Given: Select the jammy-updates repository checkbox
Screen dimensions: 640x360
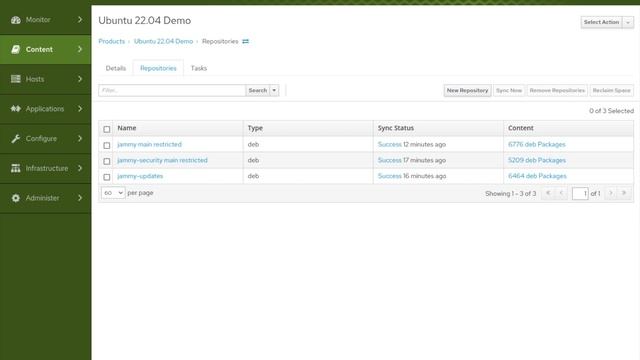Looking at the screenshot, I should [x=107, y=177].
